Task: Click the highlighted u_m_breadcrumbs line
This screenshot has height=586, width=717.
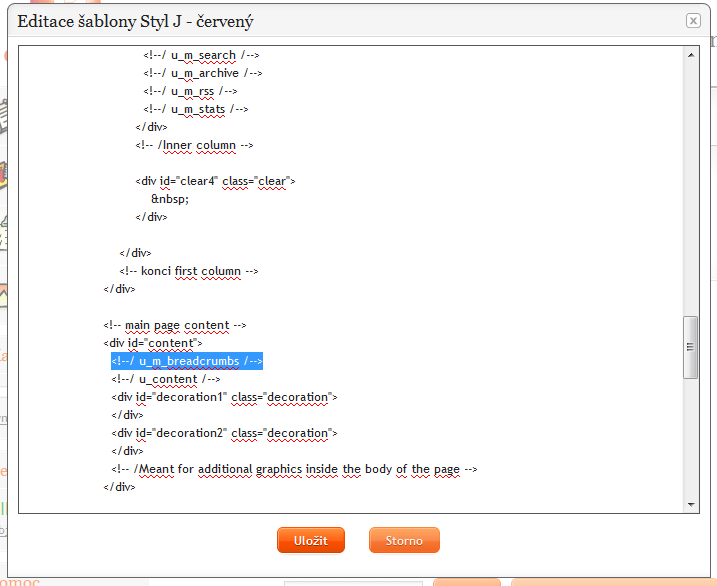Action: pyautogui.click(x=187, y=361)
